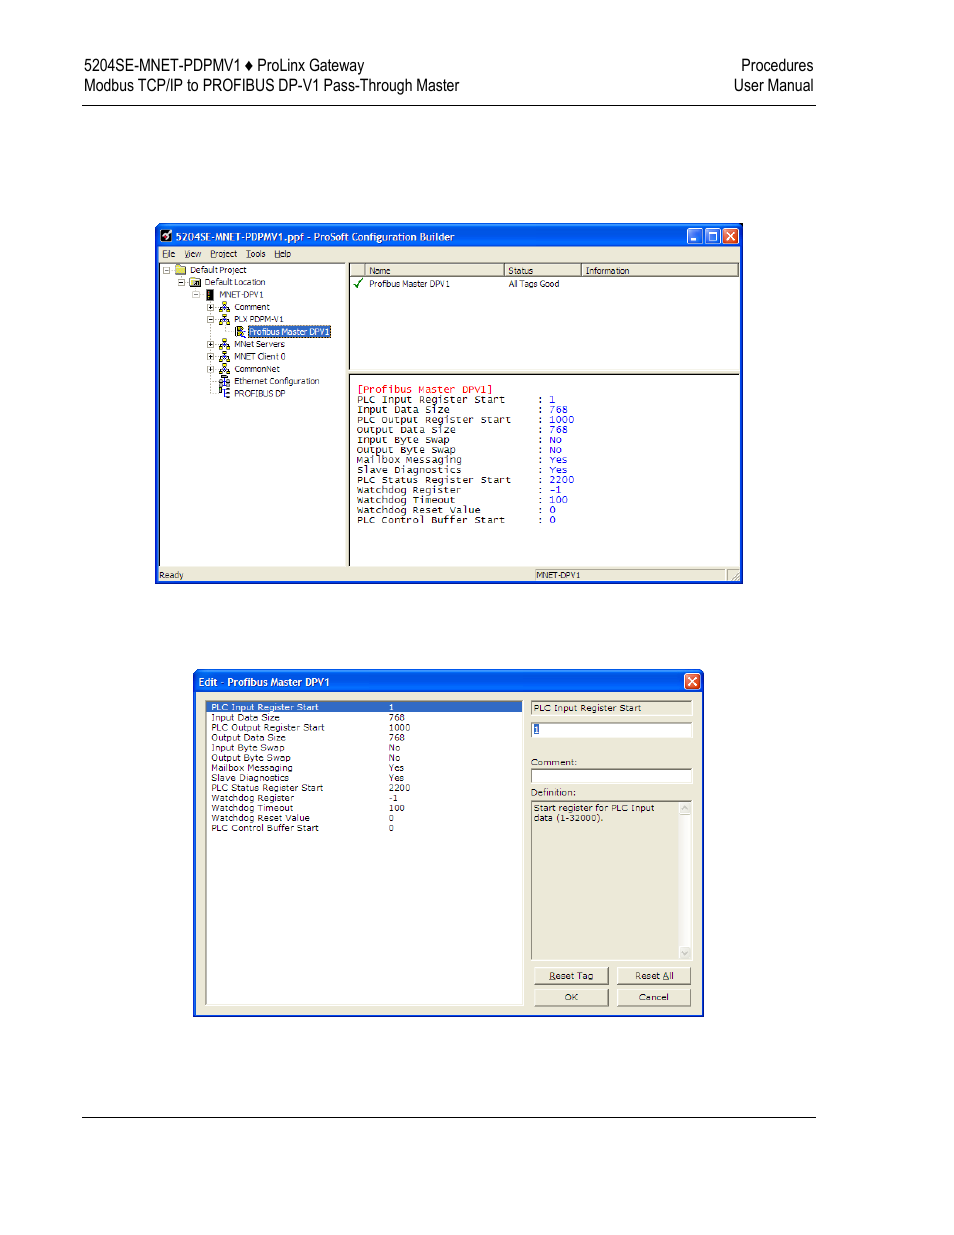The width and height of the screenshot is (954, 1235).
Task: Open the File menu
Action: click(x=169, y=254)
